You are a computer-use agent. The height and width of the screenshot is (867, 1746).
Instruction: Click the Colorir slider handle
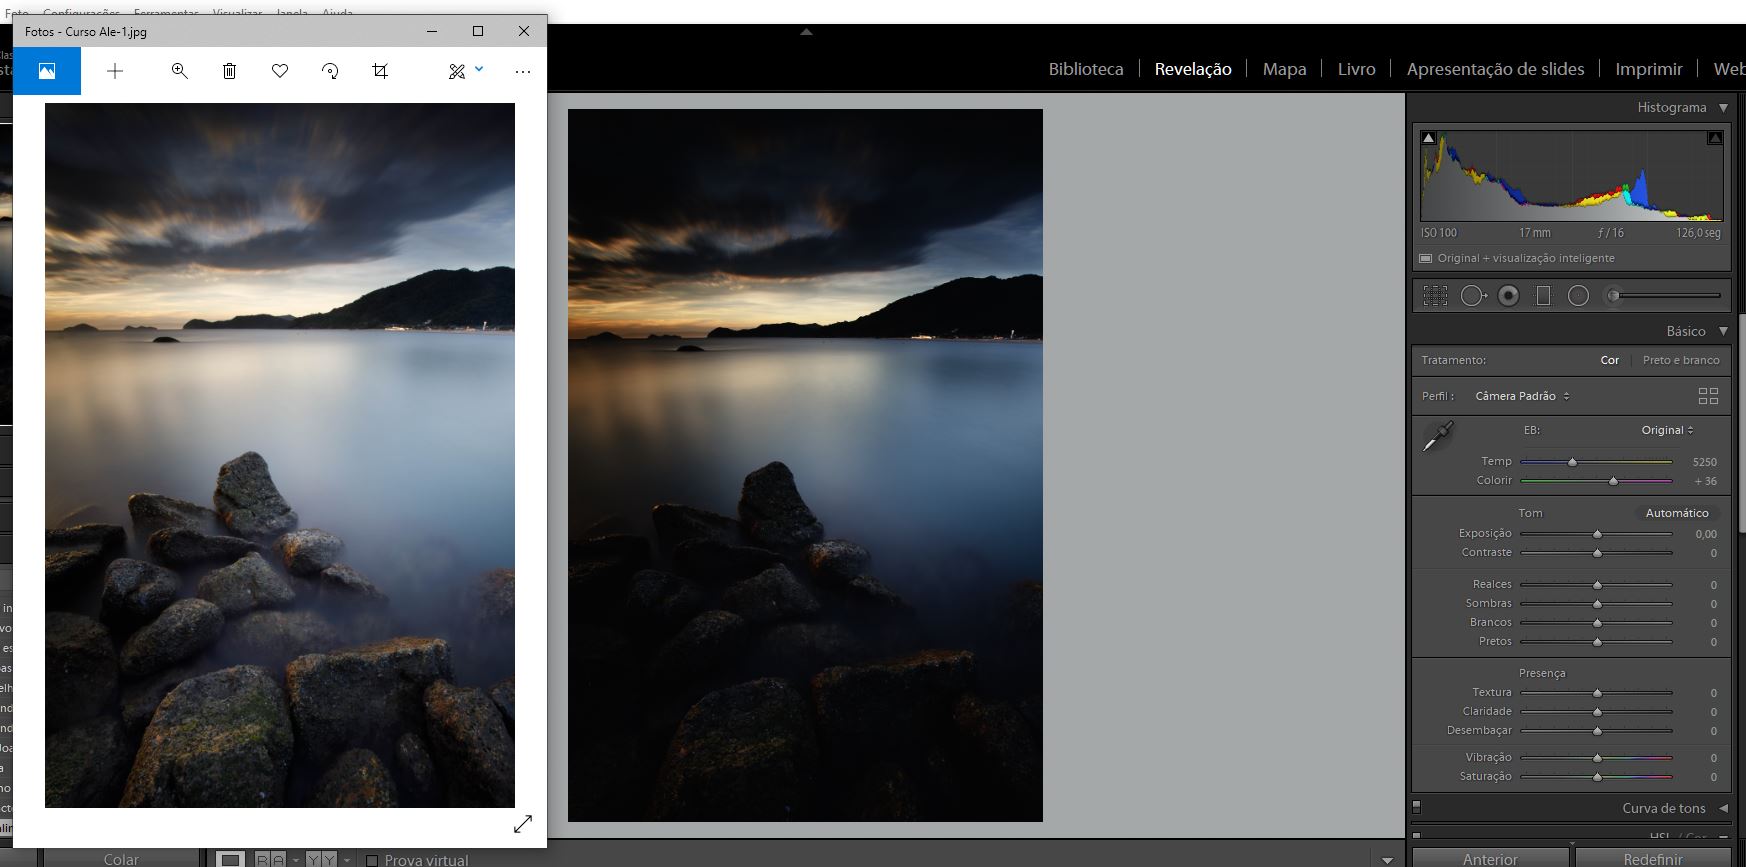tap(1613, 481)
